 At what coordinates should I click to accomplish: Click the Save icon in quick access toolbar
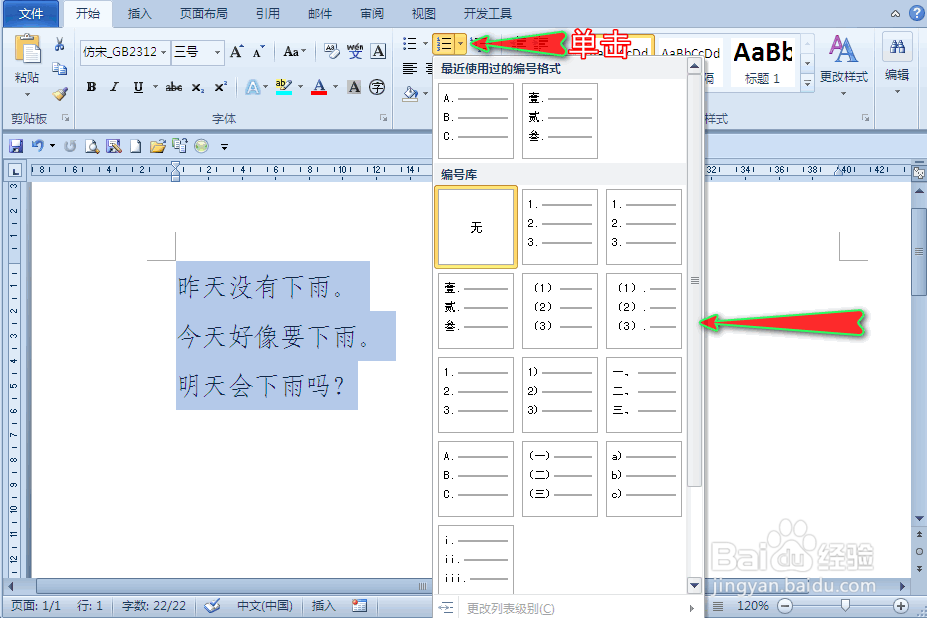17,144
